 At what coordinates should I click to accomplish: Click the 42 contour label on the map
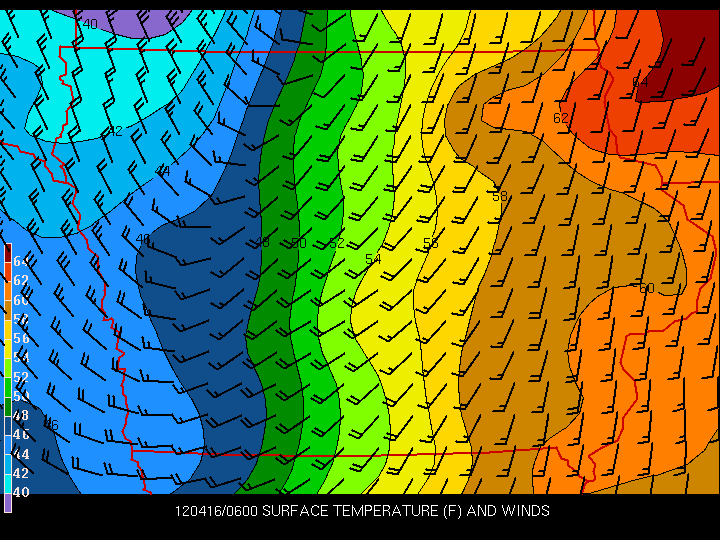pos(115,131)
